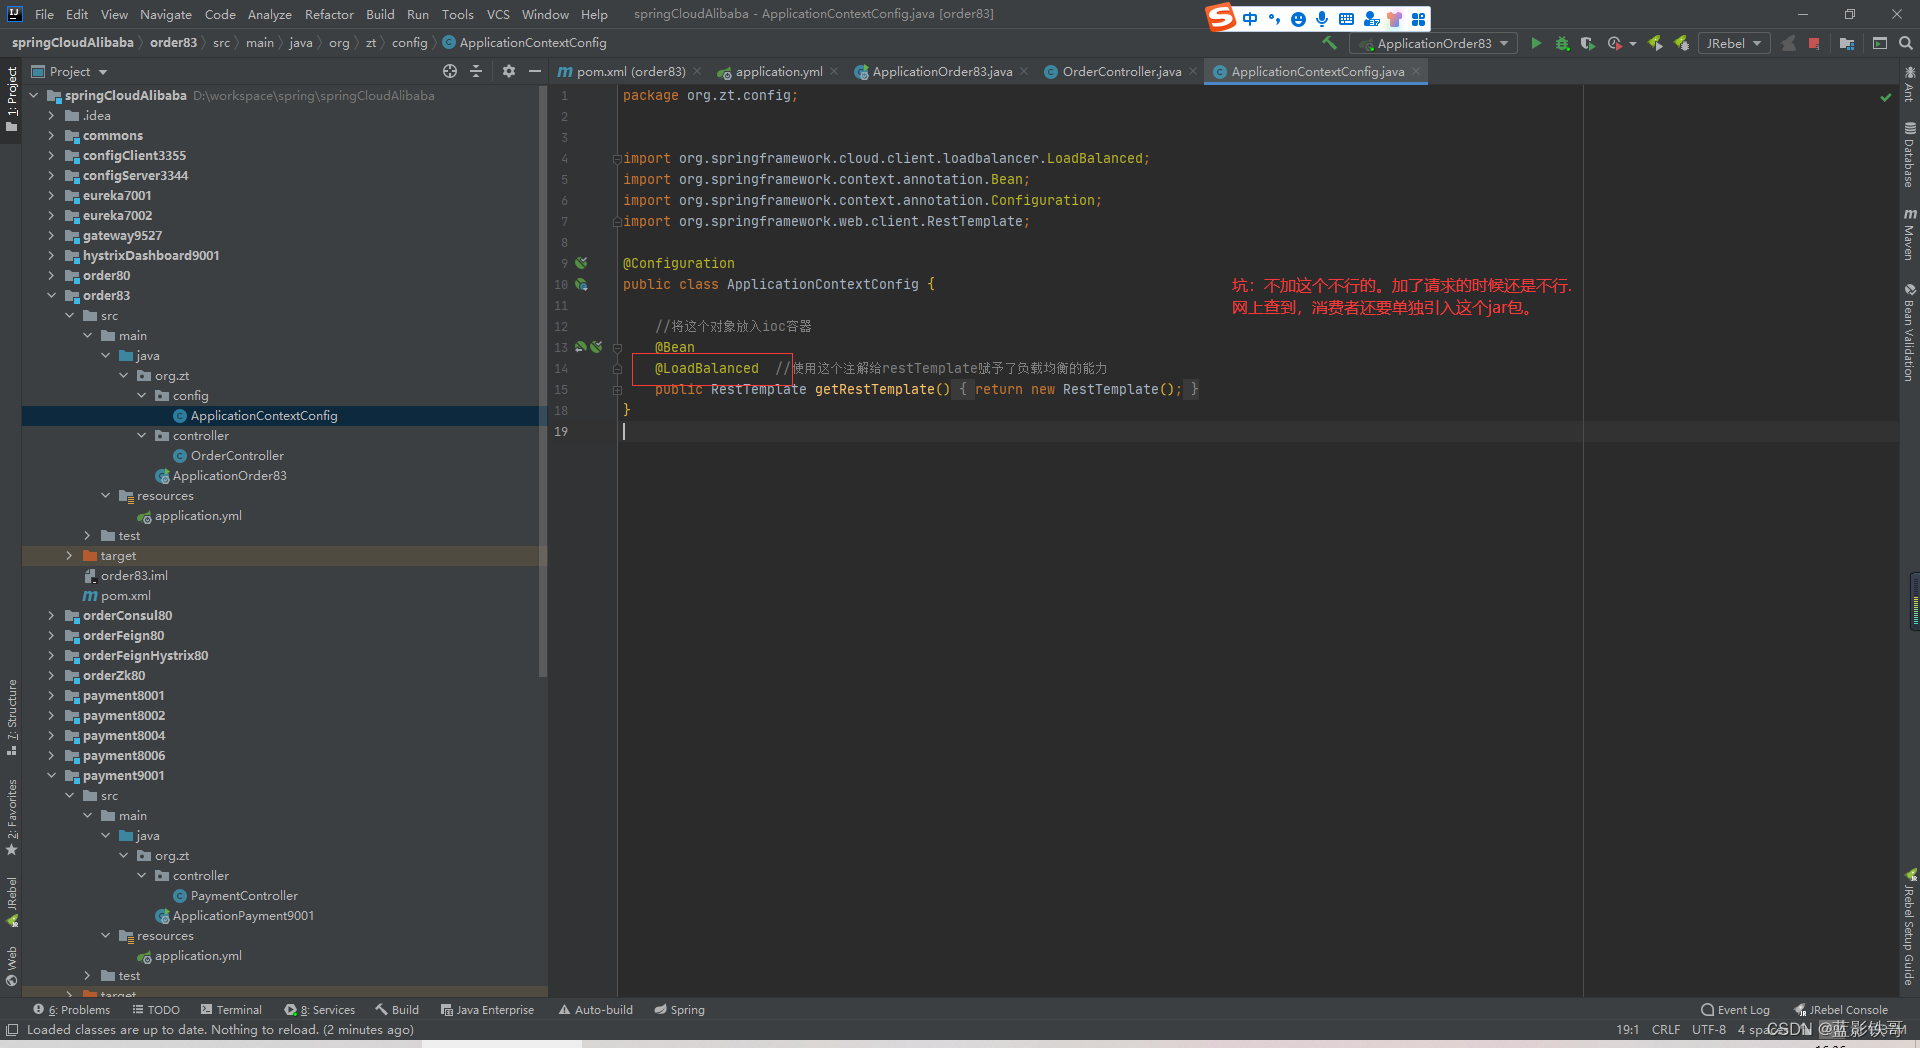Open the Spring tool window

coord(680,1010)
